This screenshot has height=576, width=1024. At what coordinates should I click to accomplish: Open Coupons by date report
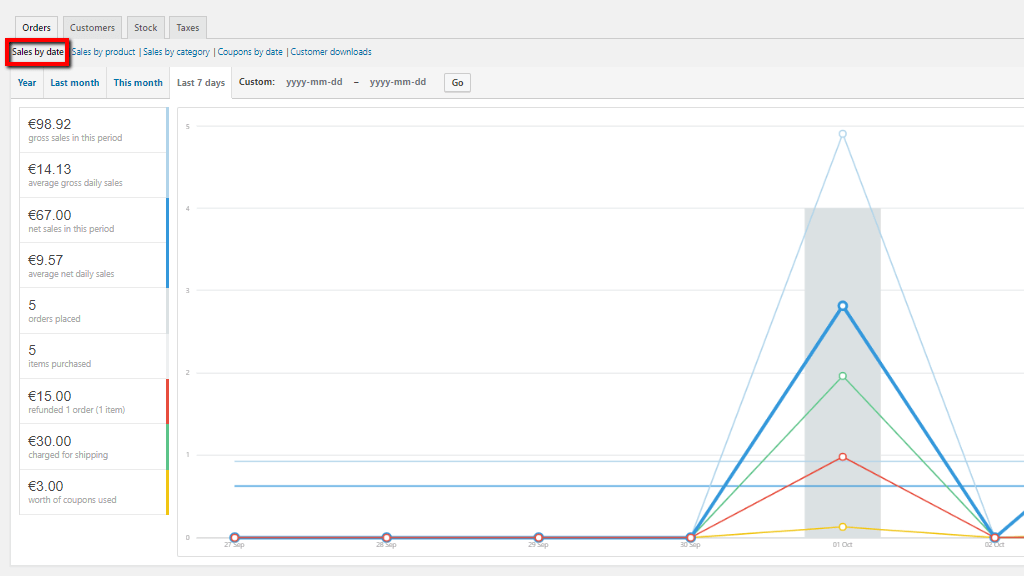click(251, 52)
